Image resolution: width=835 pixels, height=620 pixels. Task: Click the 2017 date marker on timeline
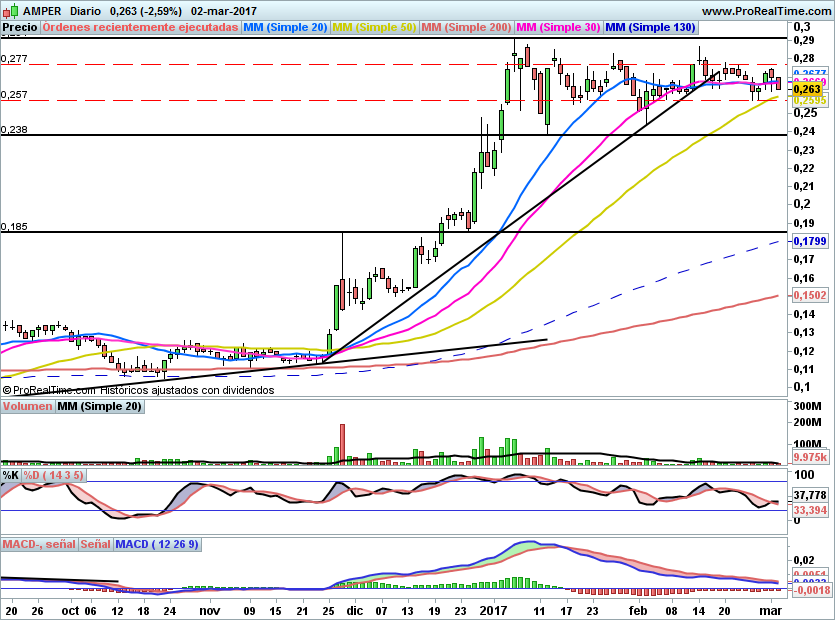point(493,610)
